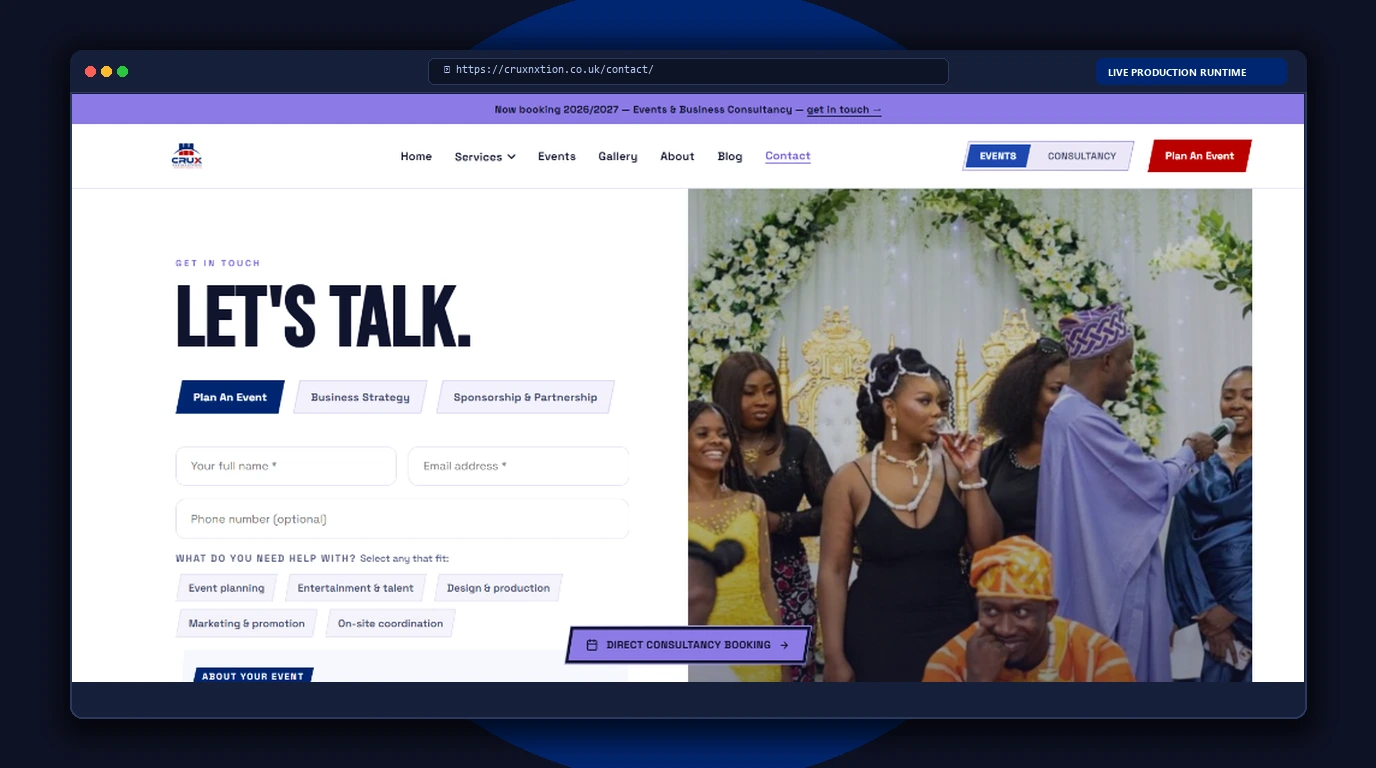1376x768 pixels.
Task: Toggle the Marketing & promotion chip
Action: tap(247, 623)
